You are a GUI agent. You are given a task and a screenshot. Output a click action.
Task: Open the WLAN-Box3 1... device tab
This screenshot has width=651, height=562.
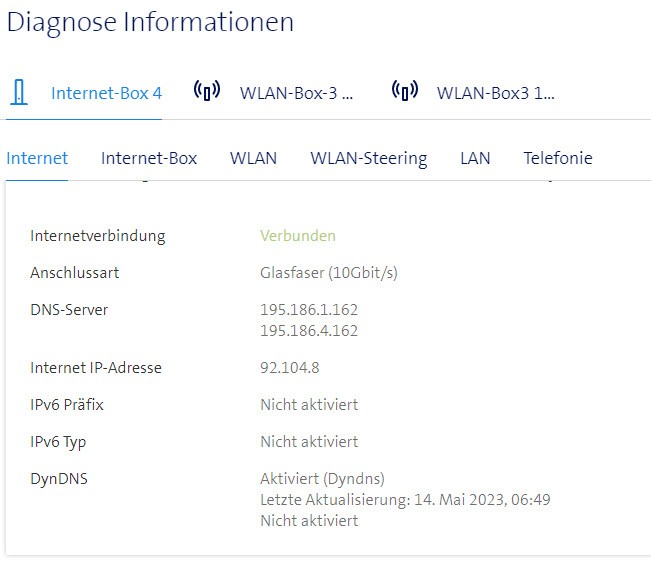[x=495, y=93]
